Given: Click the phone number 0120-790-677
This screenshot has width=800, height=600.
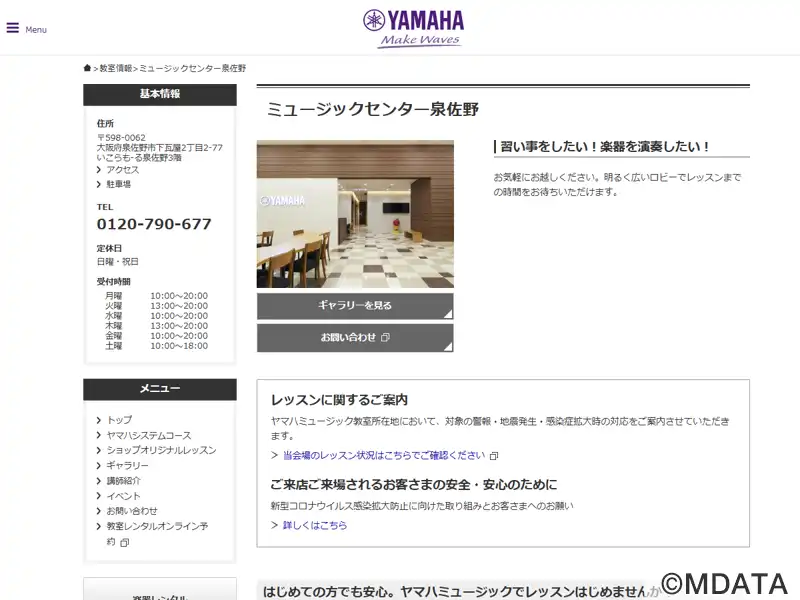Looking at the screenshot, I should [154, 224].
